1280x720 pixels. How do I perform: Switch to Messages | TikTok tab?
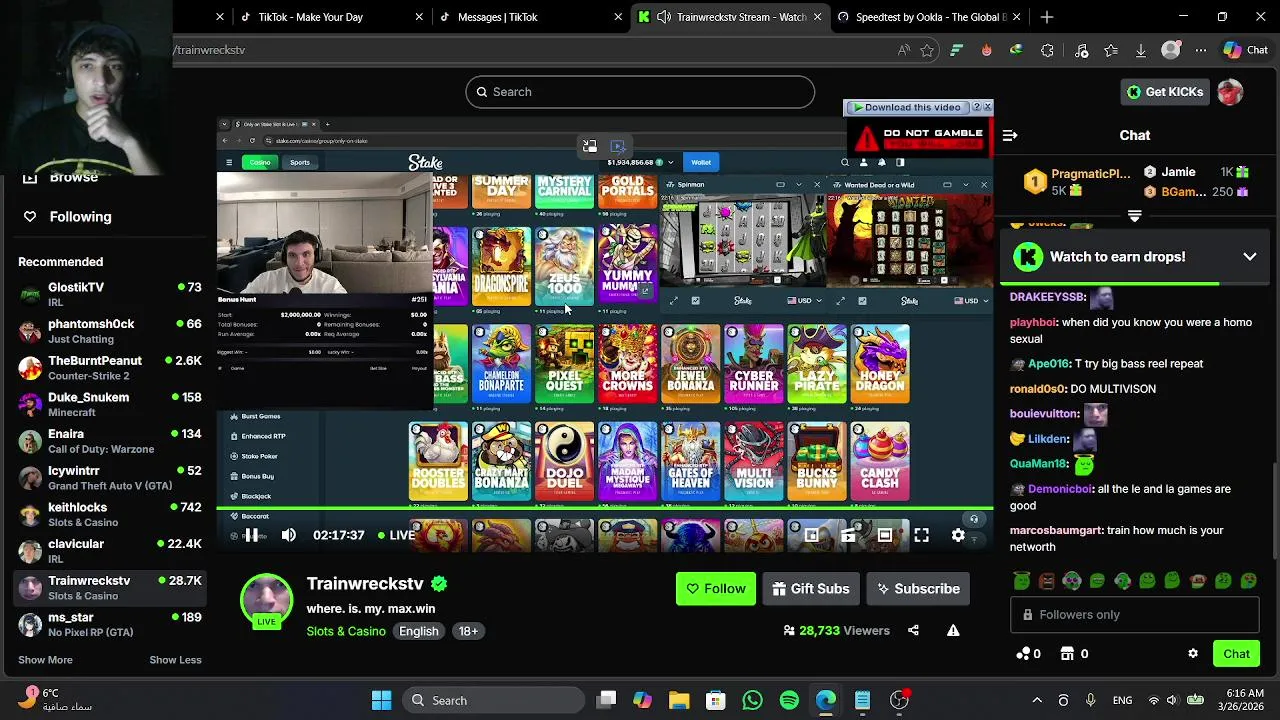coord(530,17)
